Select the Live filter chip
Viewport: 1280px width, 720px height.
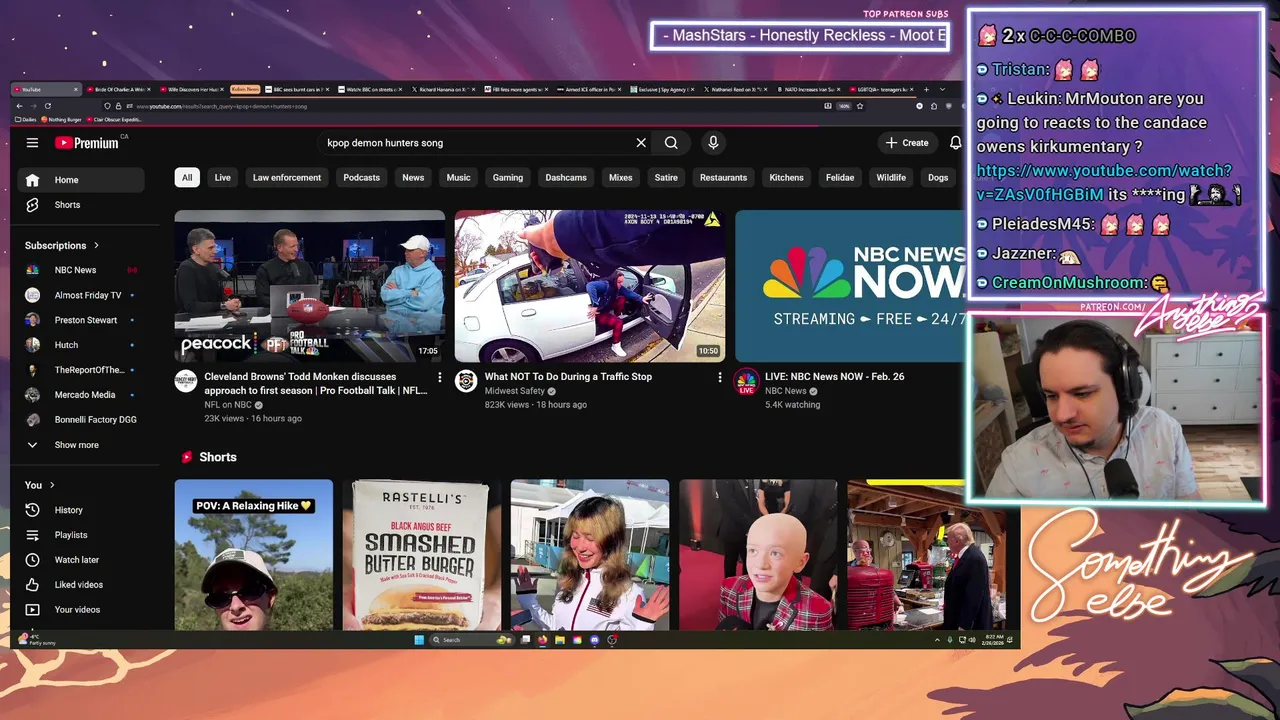[222, 178]
